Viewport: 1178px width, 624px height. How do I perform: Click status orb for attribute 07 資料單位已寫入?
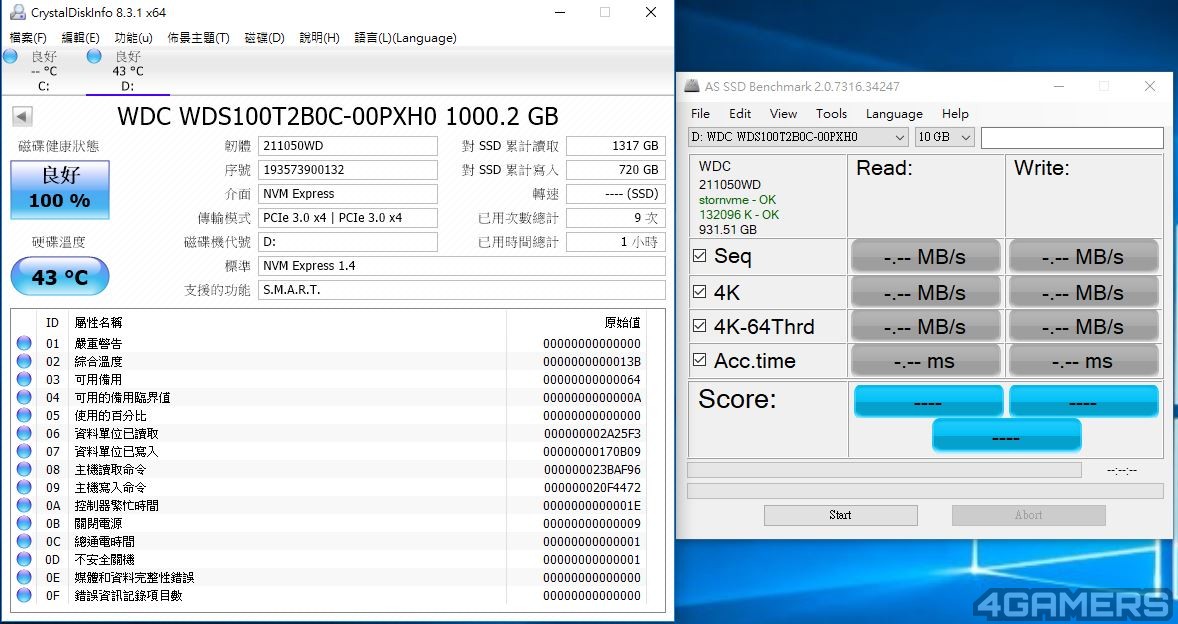pos(24,451)
